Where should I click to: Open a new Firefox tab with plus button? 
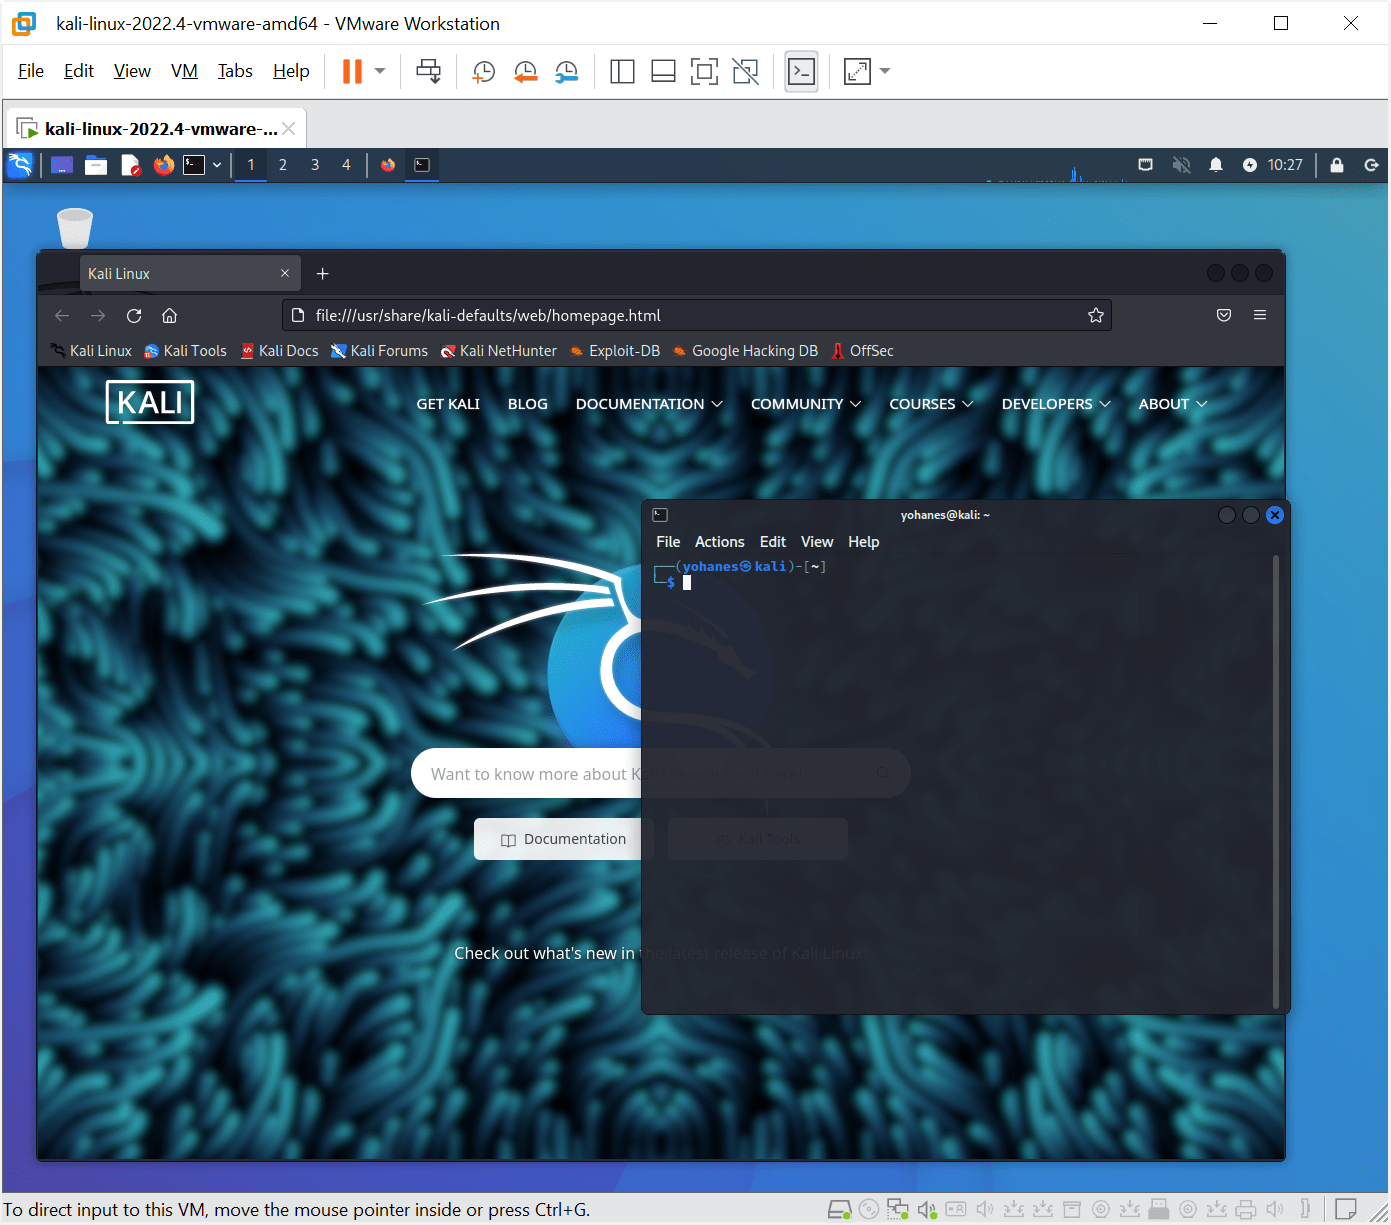click(322, 273)
